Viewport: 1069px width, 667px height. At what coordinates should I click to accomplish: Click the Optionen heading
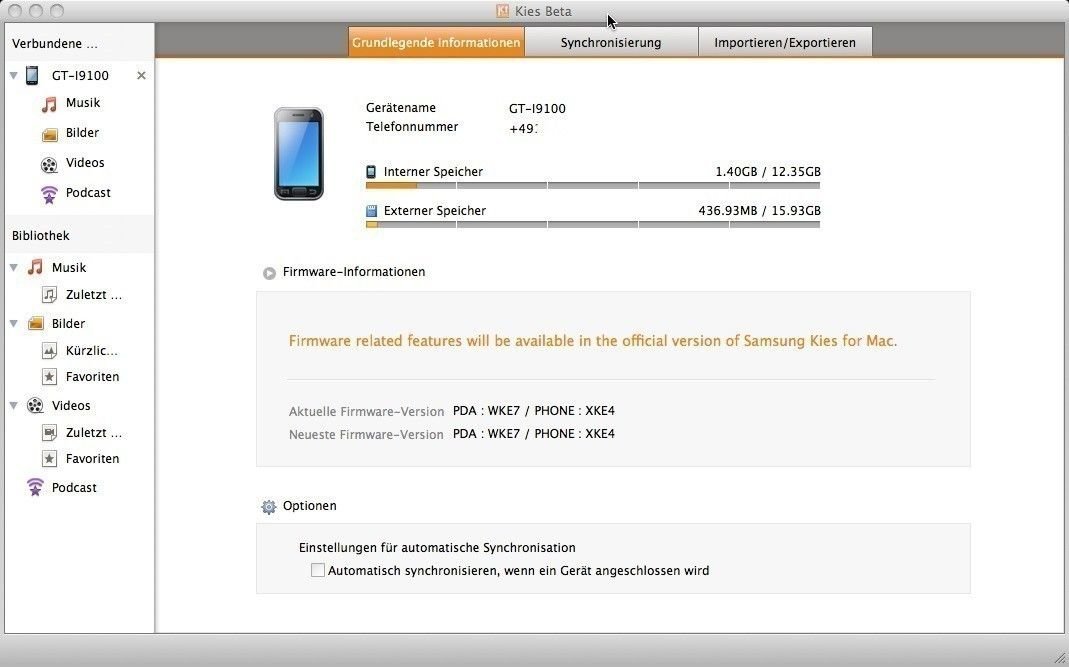tap(310, 505)
